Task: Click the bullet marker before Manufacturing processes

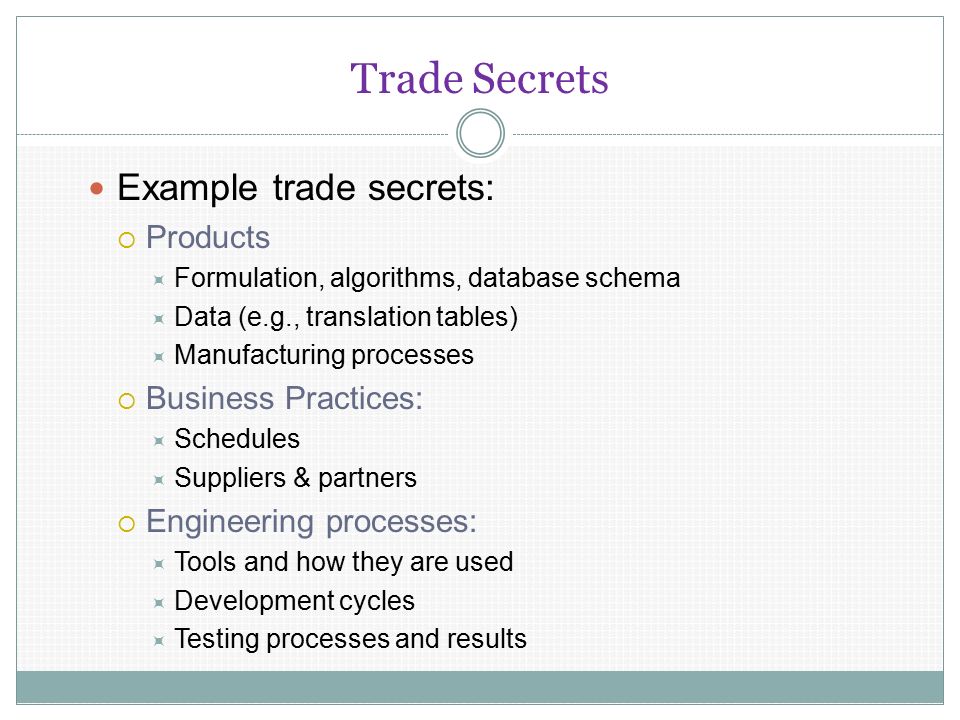Action: click(x=159, y=357)
